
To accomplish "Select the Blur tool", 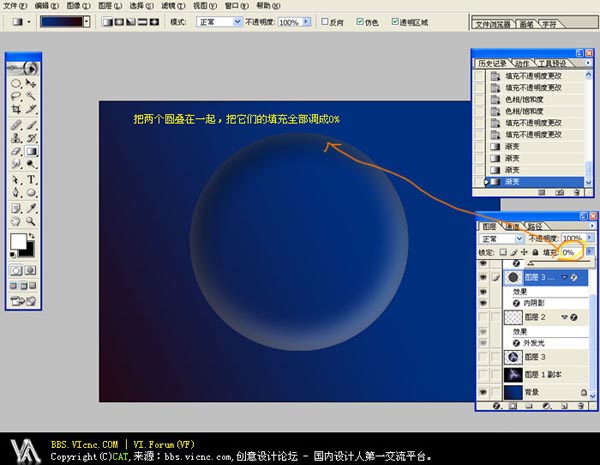I will [16, 164].
